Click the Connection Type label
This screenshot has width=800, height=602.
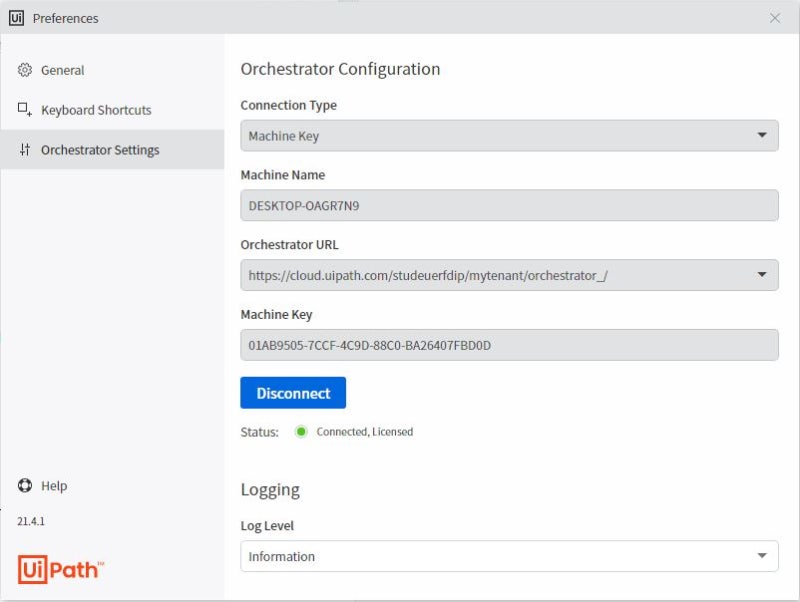(x=289, y=105)
